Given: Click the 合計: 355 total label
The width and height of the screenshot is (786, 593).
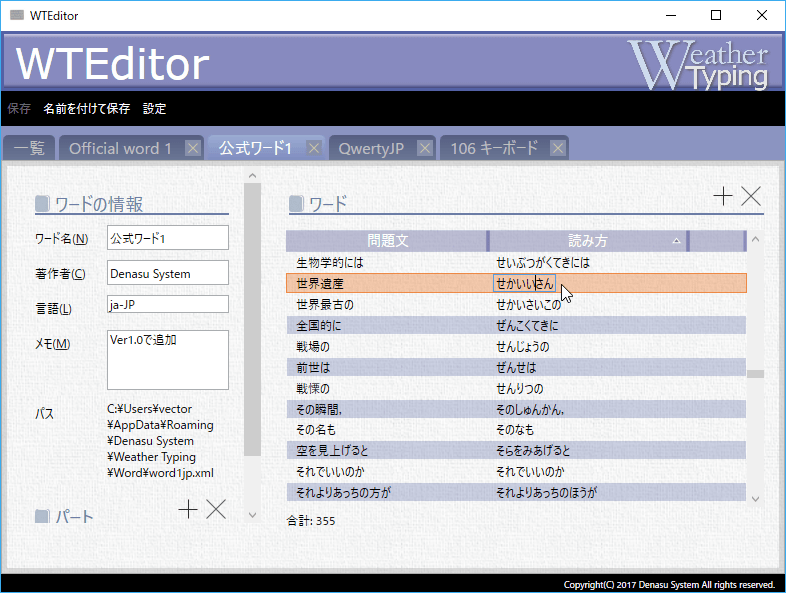Looking at the screenshot, I should (311, 521).
